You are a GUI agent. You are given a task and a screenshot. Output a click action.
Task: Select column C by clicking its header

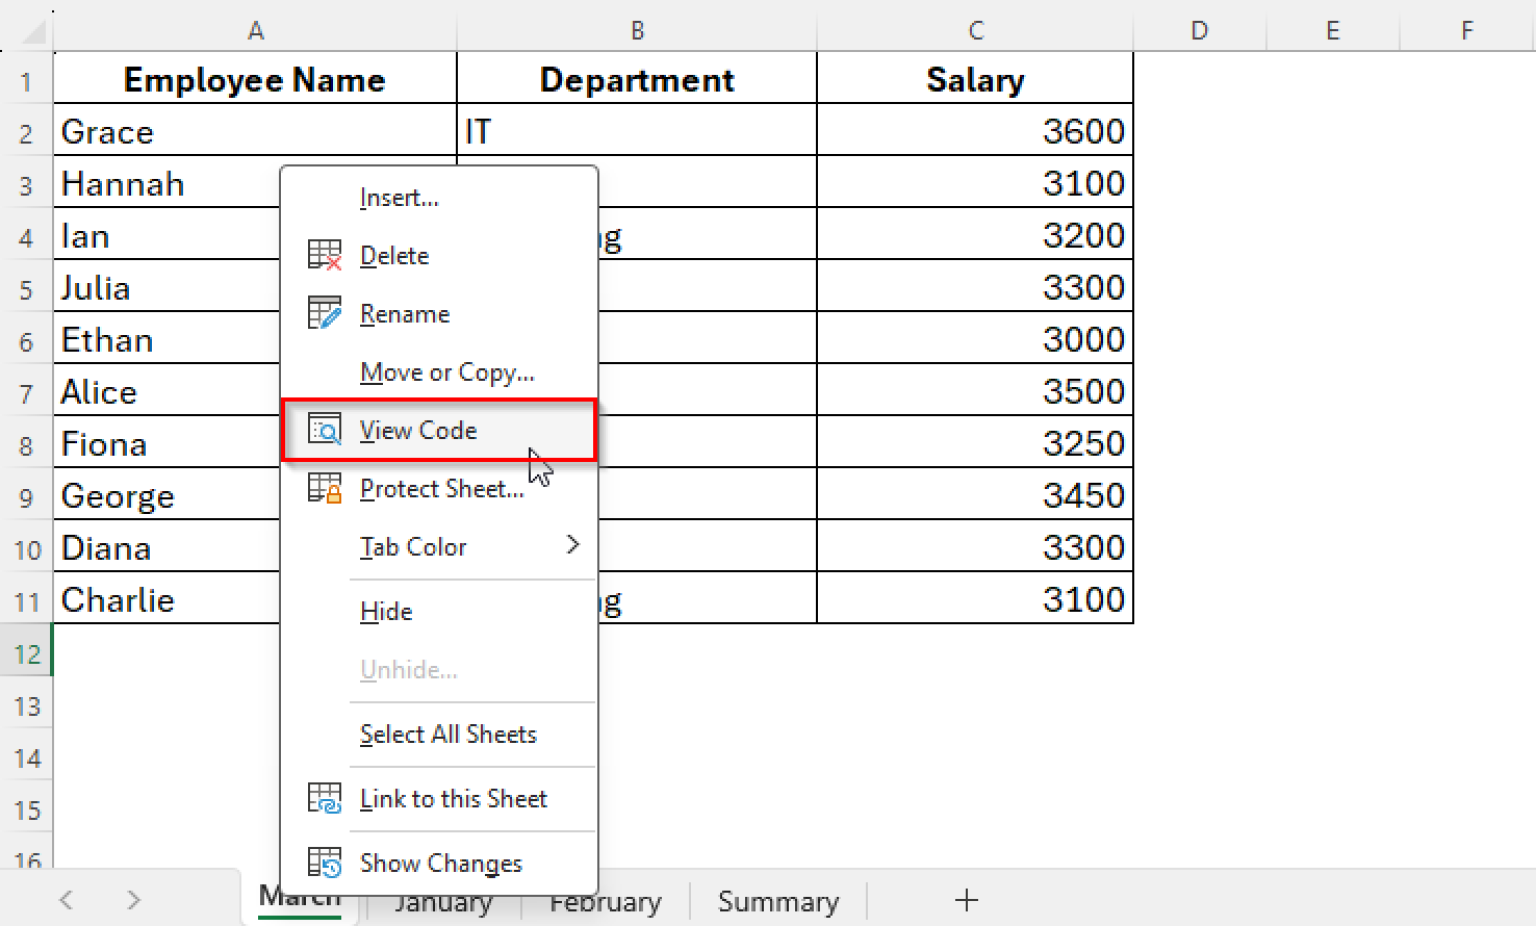coord(975,30)
